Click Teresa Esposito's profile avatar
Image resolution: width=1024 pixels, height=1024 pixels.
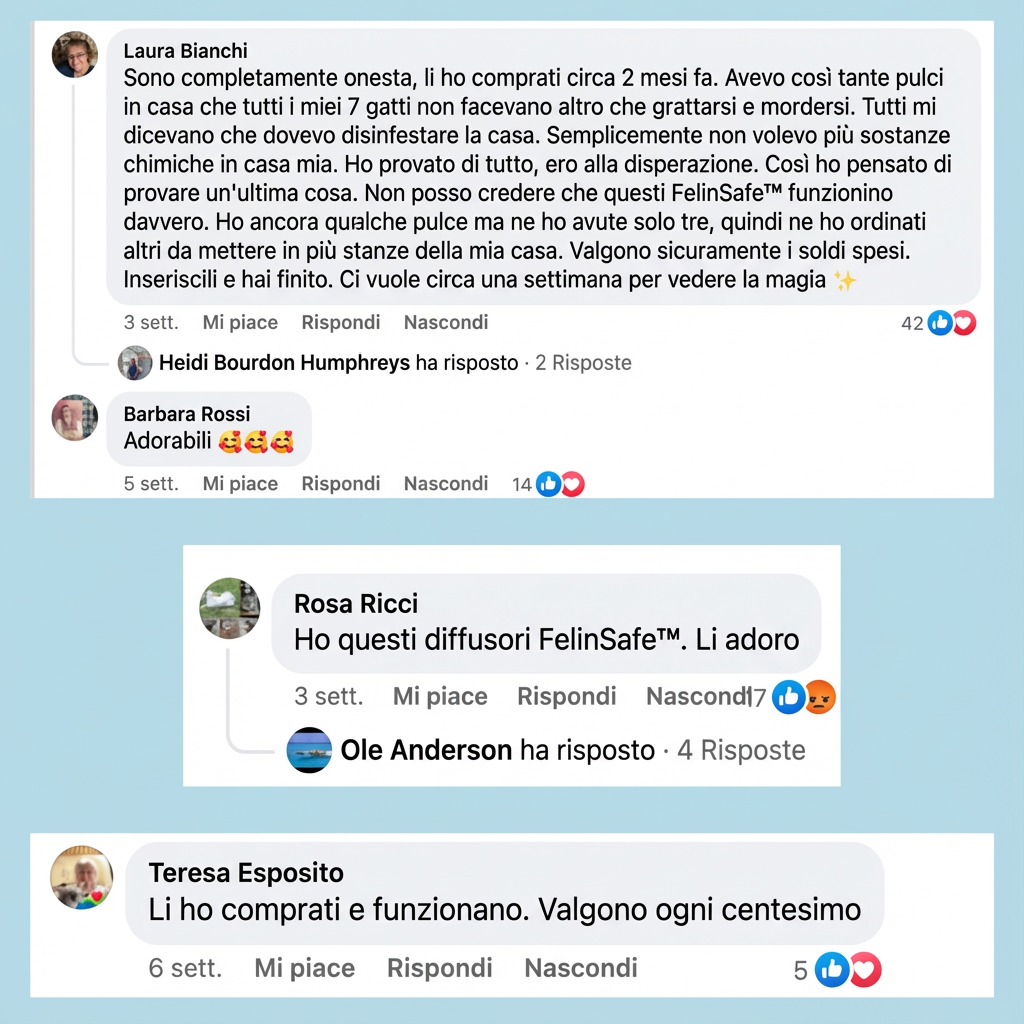[x=82, y=877]
